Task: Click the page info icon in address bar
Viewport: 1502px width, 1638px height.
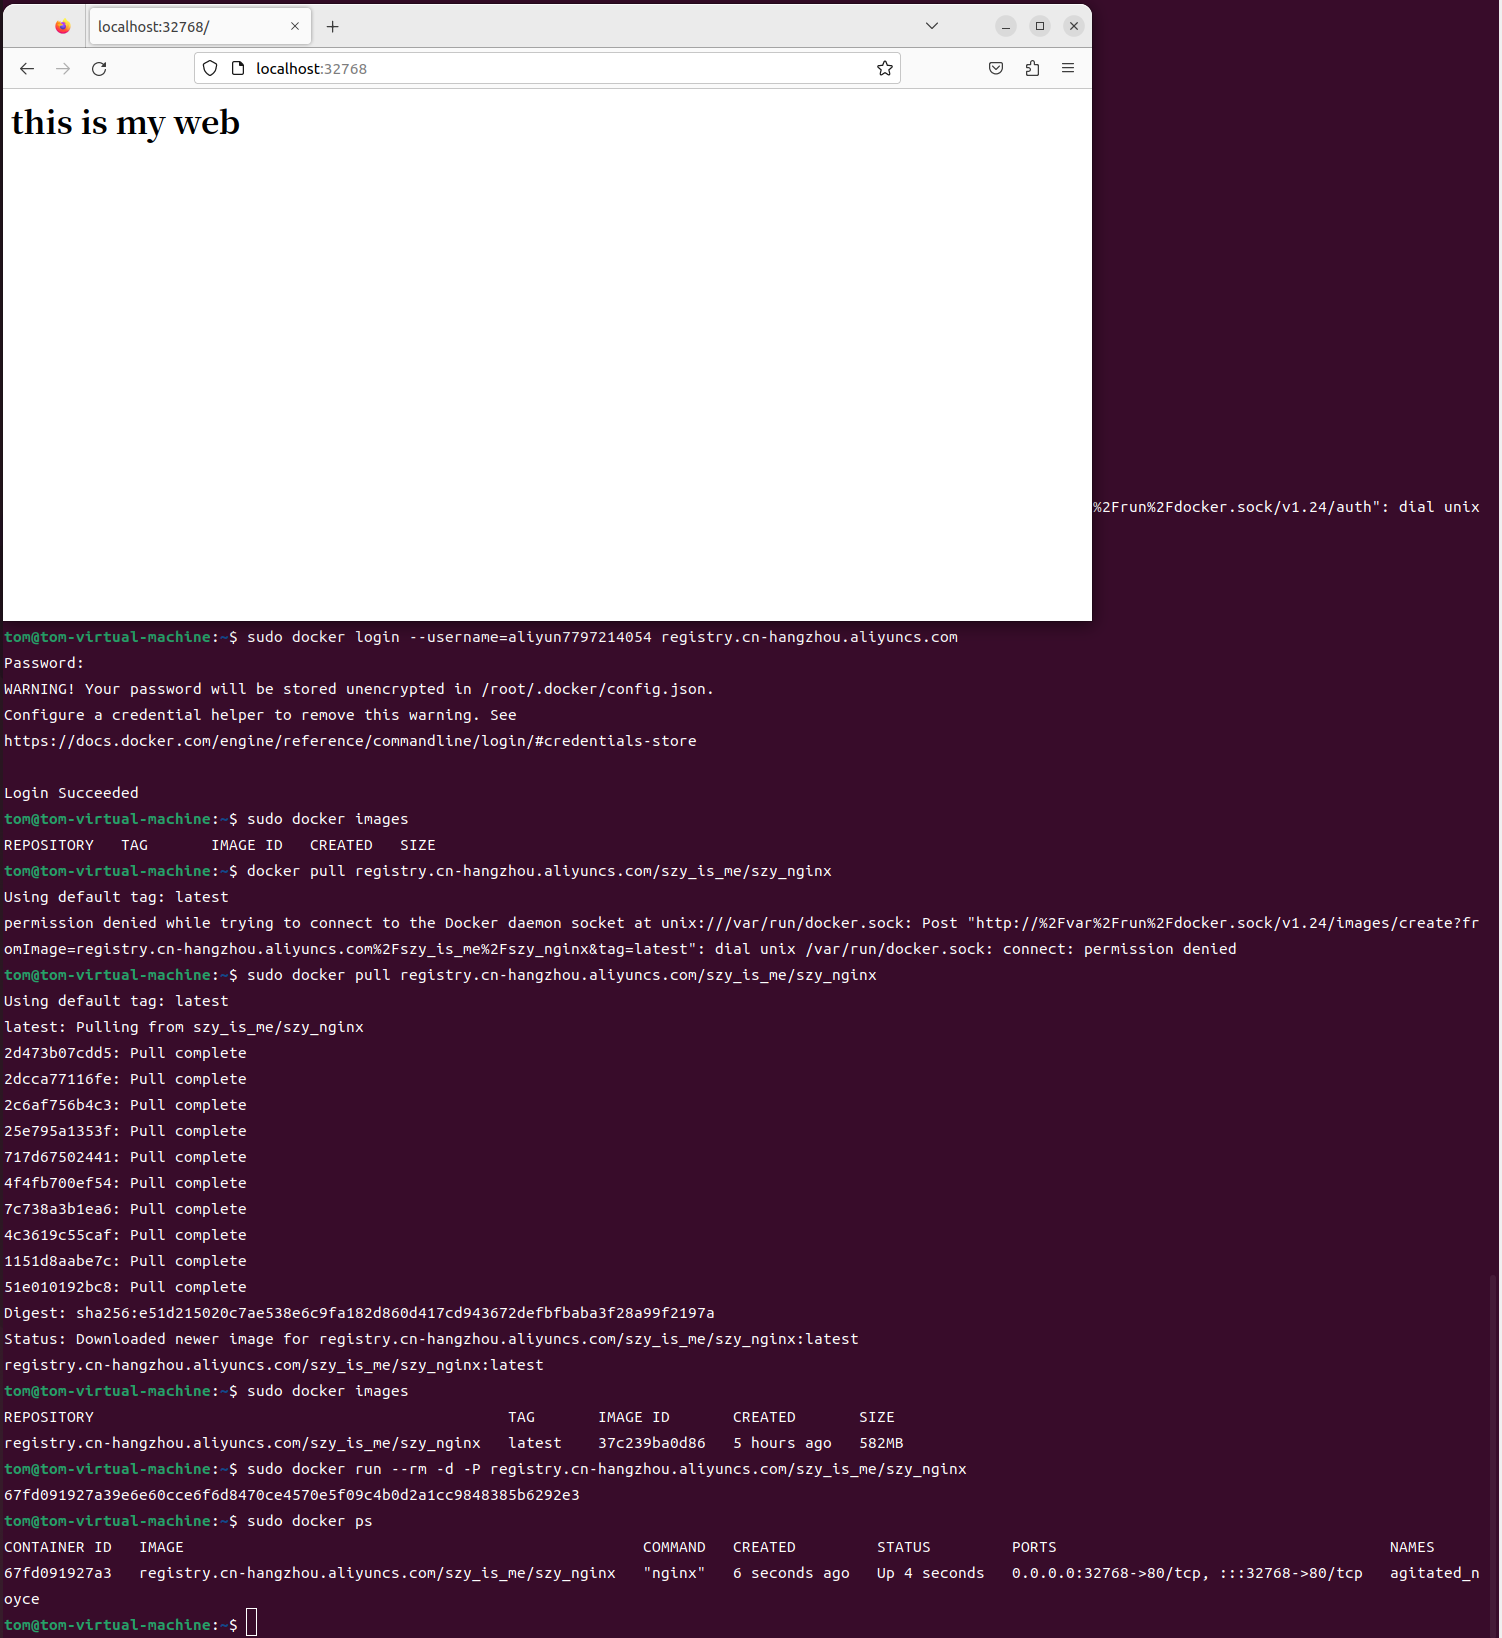Action: pyautogui.click(x=238, y=68)
